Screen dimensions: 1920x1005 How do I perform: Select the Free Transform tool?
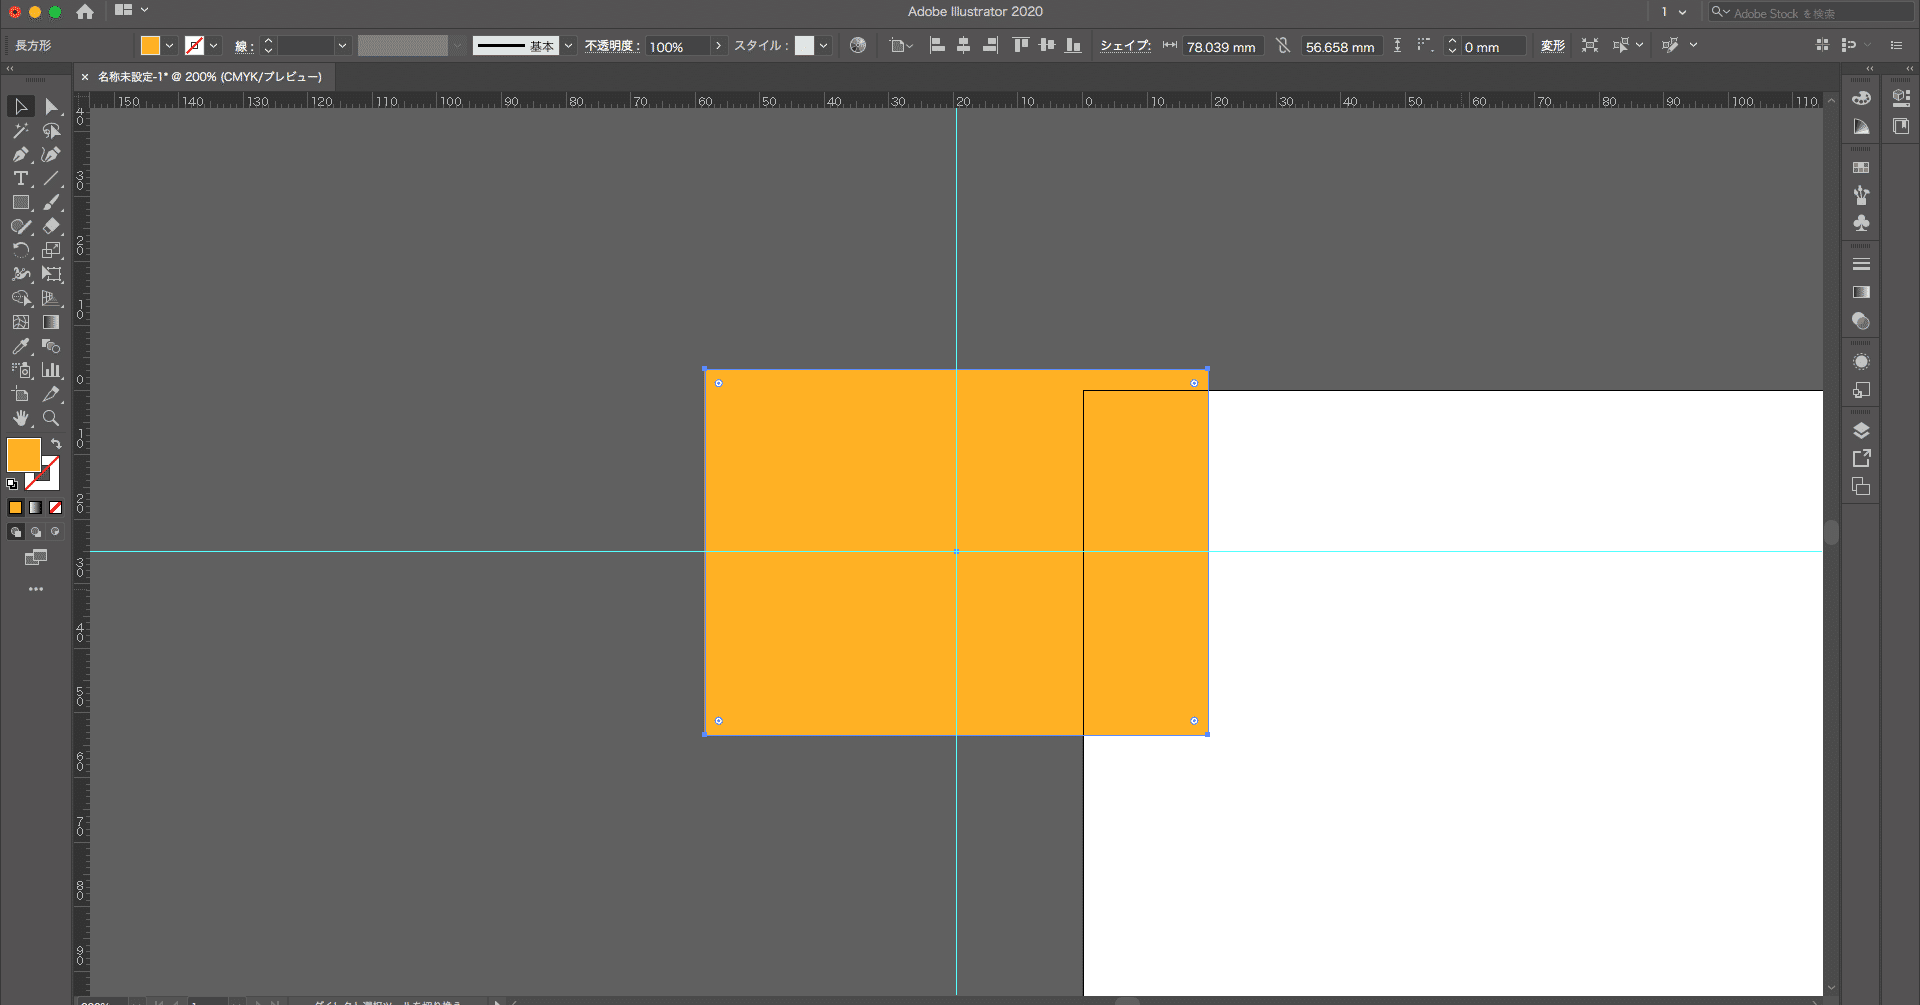tap(51, 274)
